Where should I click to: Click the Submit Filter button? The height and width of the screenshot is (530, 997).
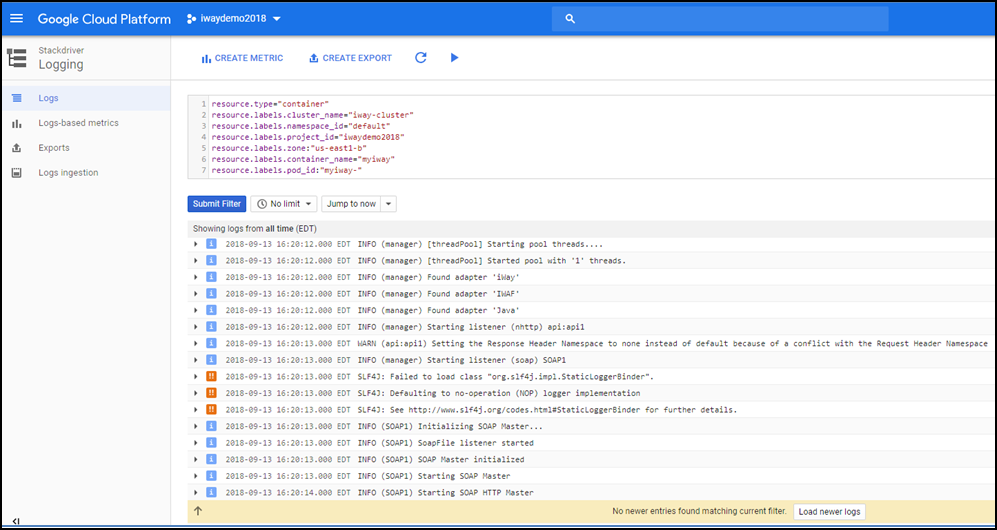point(217,204)
